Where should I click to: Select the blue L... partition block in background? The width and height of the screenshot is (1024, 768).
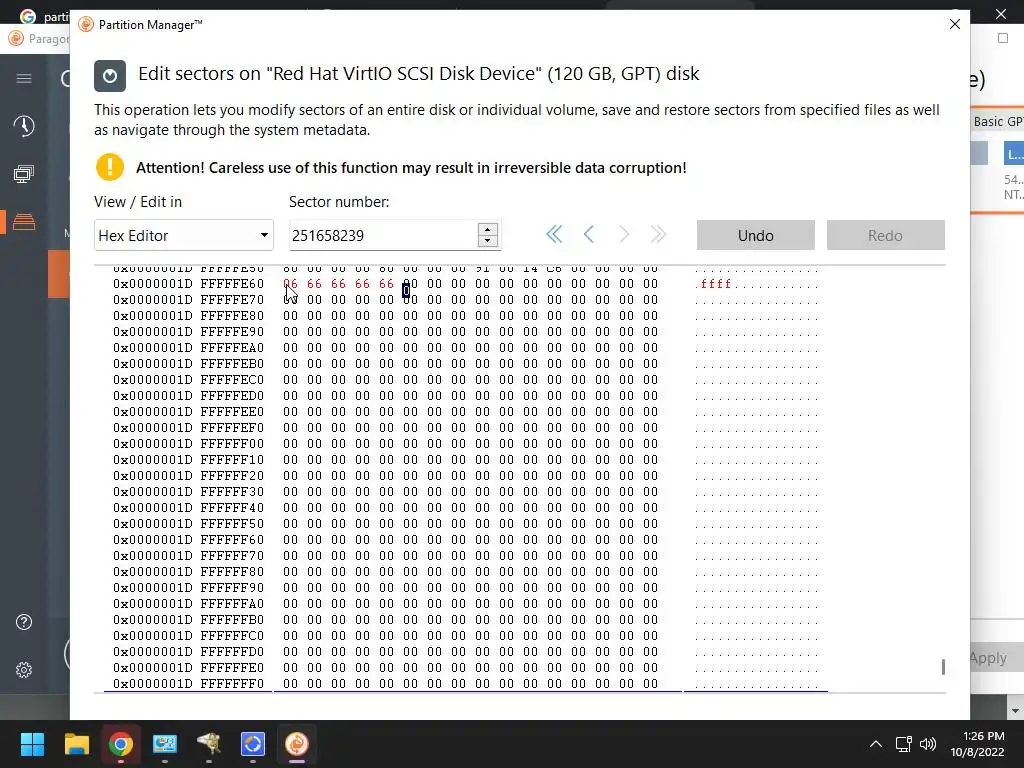[1014, 154]
